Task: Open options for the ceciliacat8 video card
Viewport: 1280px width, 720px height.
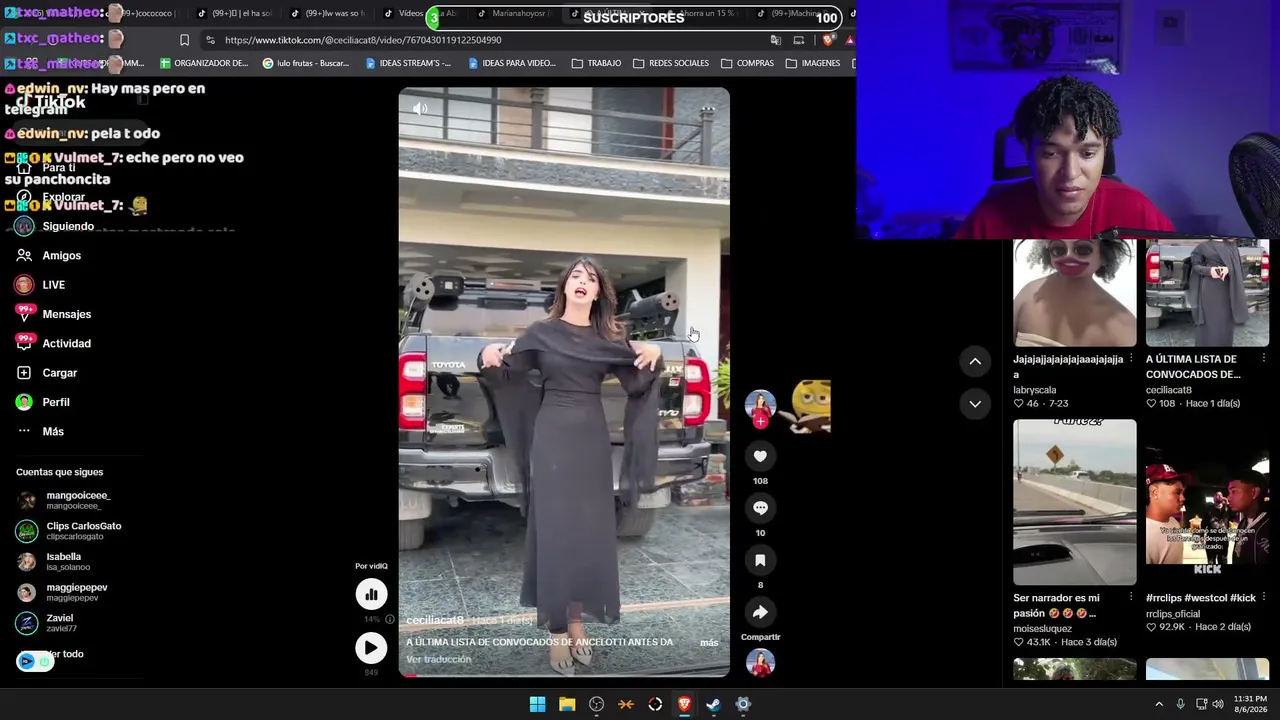Action: [x=1263, y=359]
